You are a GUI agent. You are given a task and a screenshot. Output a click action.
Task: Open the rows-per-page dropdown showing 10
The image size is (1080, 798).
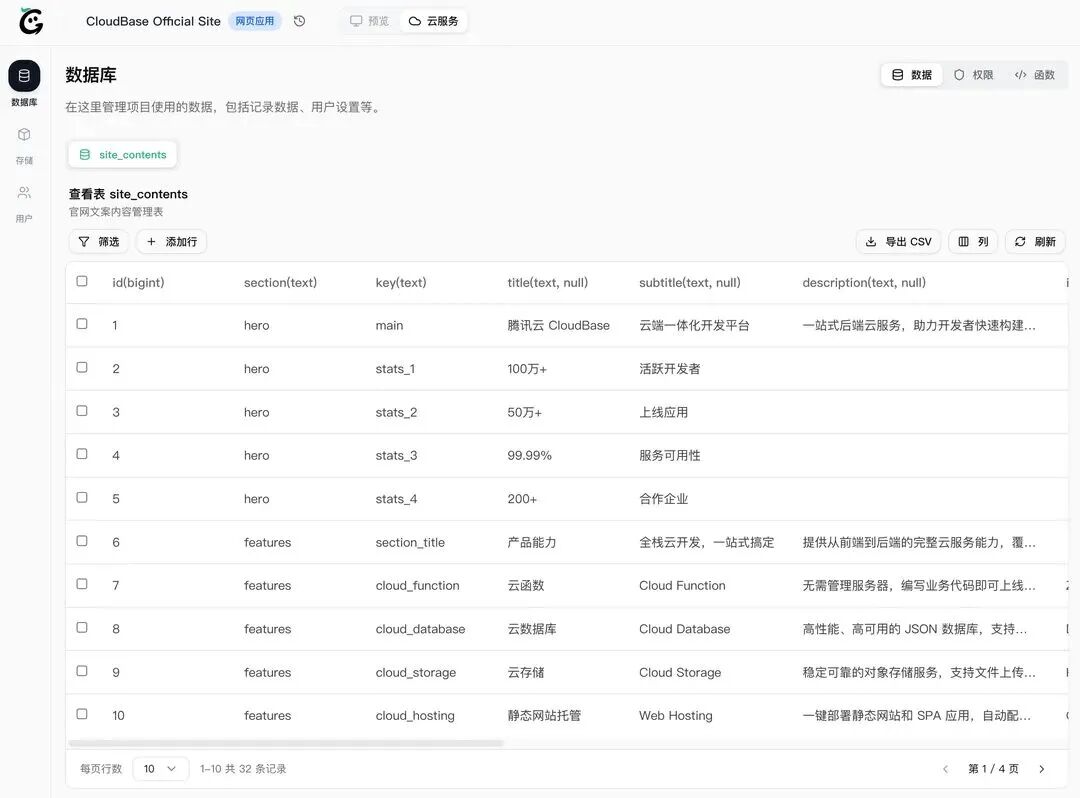coord(160,768)
